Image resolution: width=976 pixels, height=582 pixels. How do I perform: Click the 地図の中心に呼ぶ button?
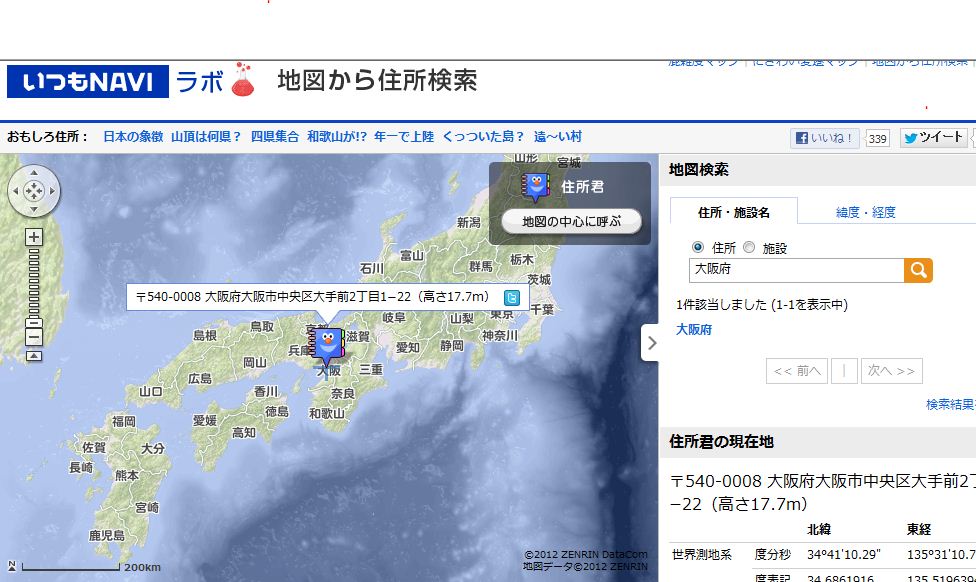coord(571,222)
